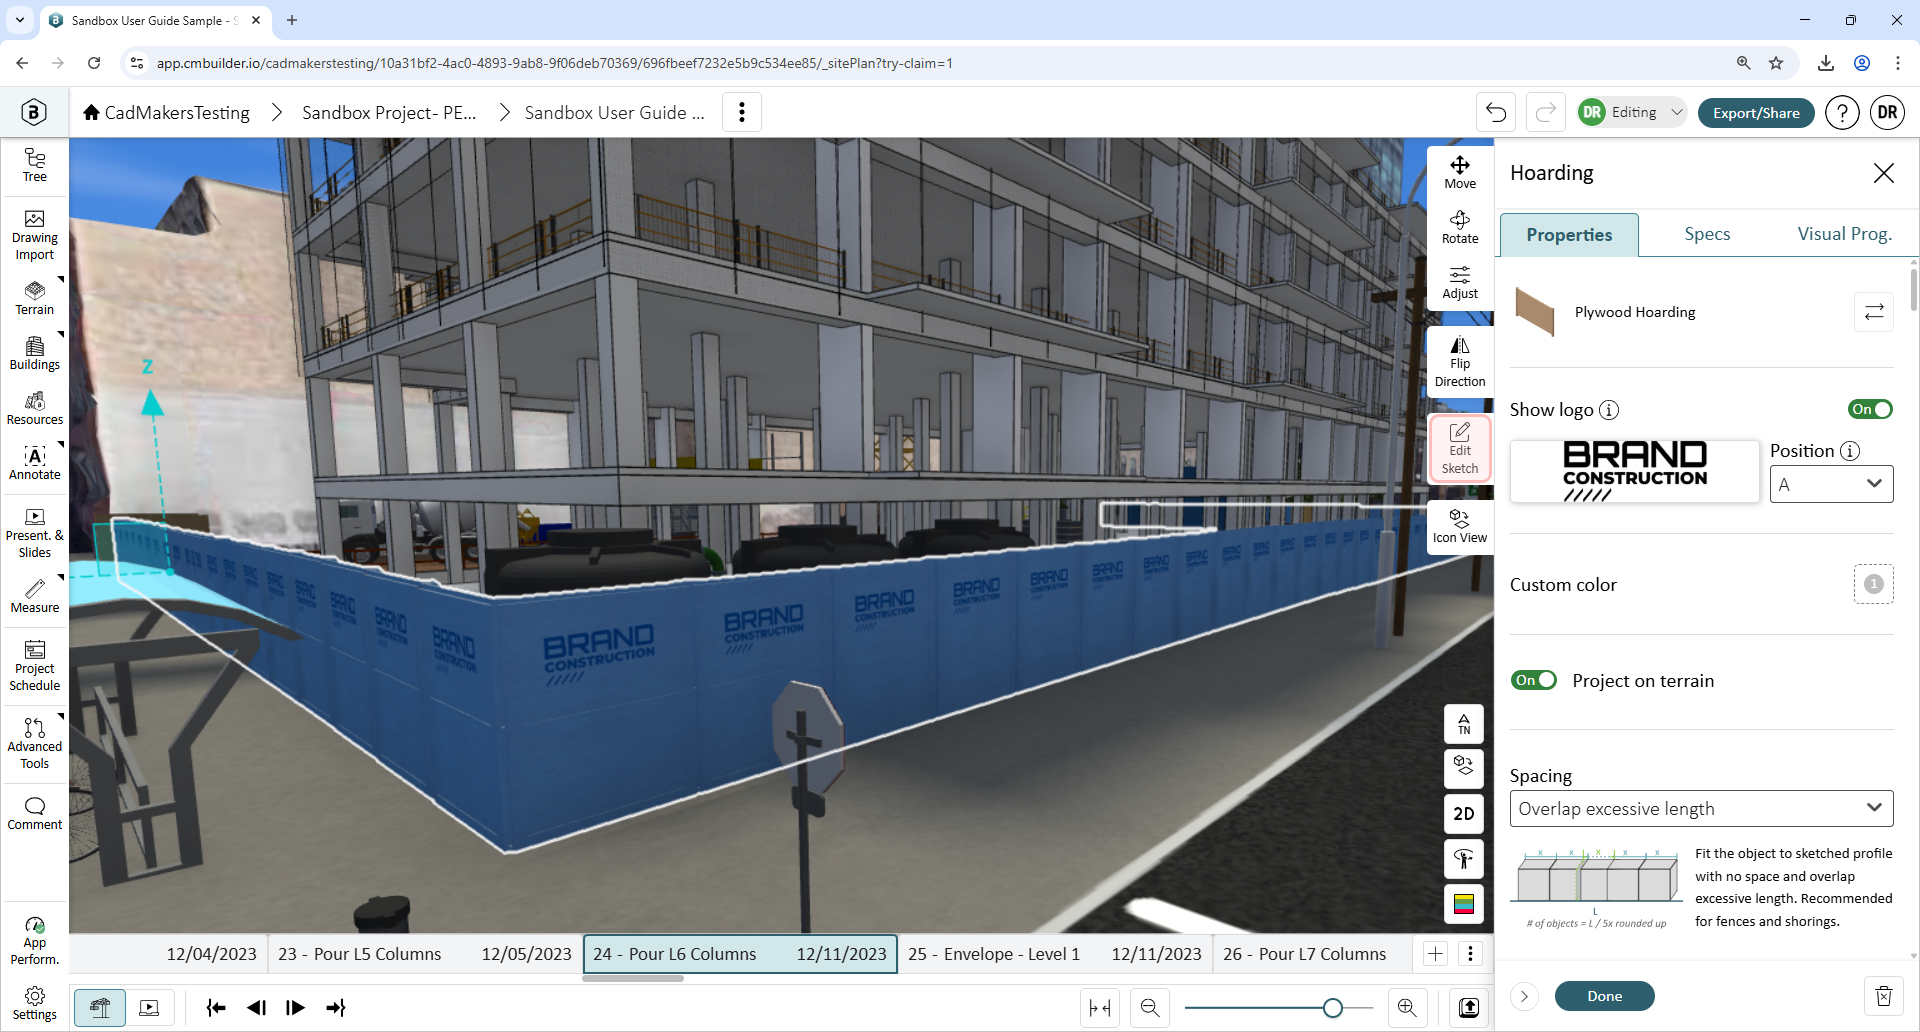Click the BRAND Construction logo thumbnail
Viewport: 1920px width, 1032px height.
click(1634, 471)
